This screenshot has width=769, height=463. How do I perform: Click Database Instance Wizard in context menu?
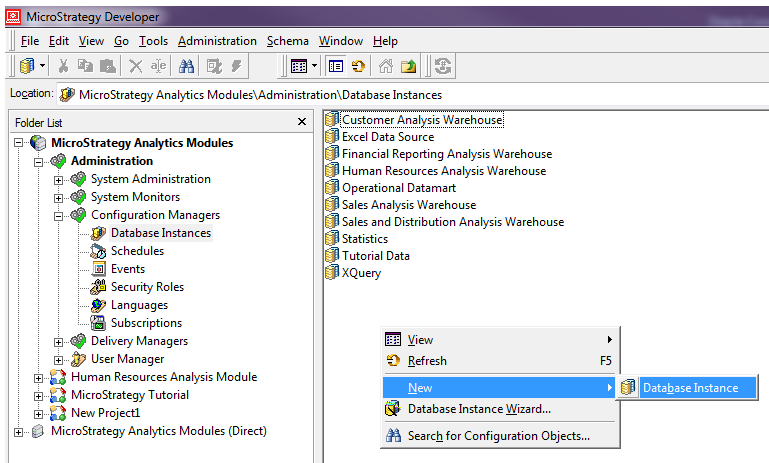click(478, 409)
